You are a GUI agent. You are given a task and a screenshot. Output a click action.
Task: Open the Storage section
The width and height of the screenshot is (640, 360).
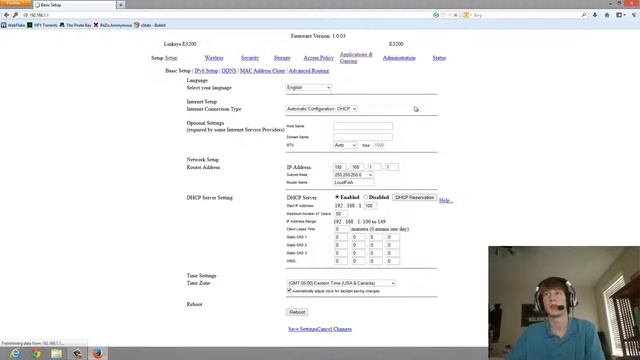(282, 58)
